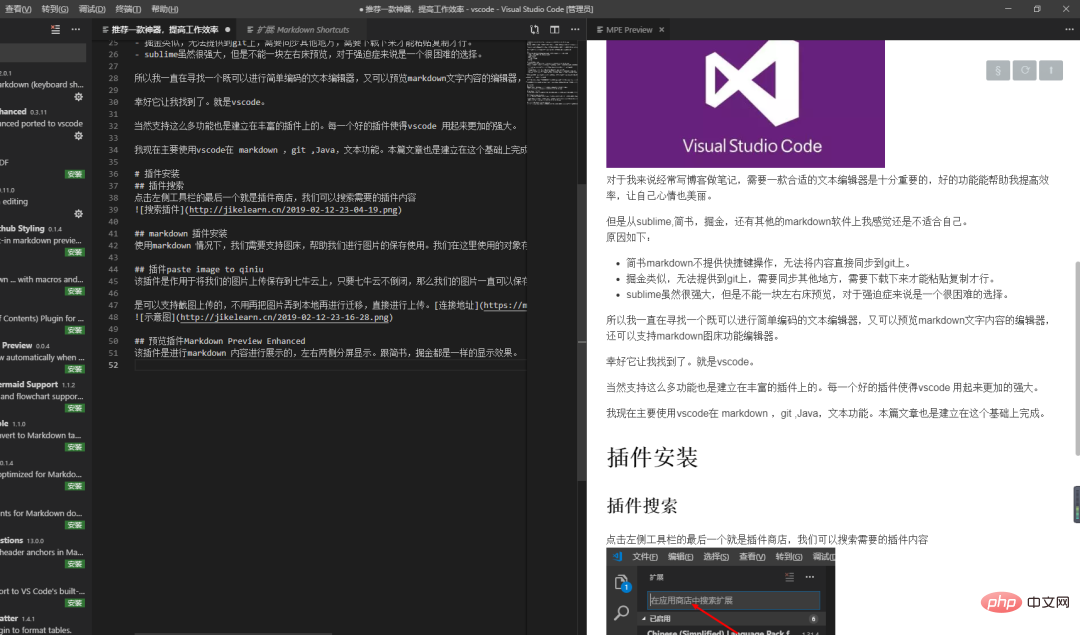This screenshot has width=1080, height=635.
Task: Open the 帮助 (Help) menu
Action: [x=164, y=9]
